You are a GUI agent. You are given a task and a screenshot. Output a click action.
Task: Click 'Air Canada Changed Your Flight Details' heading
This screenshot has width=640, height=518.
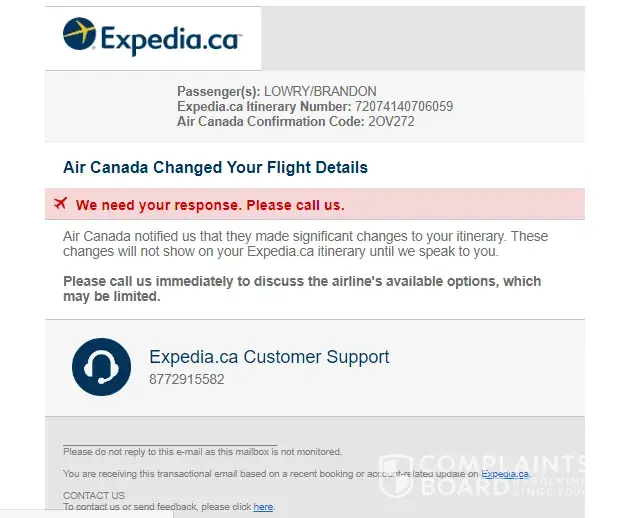point(215,168)
